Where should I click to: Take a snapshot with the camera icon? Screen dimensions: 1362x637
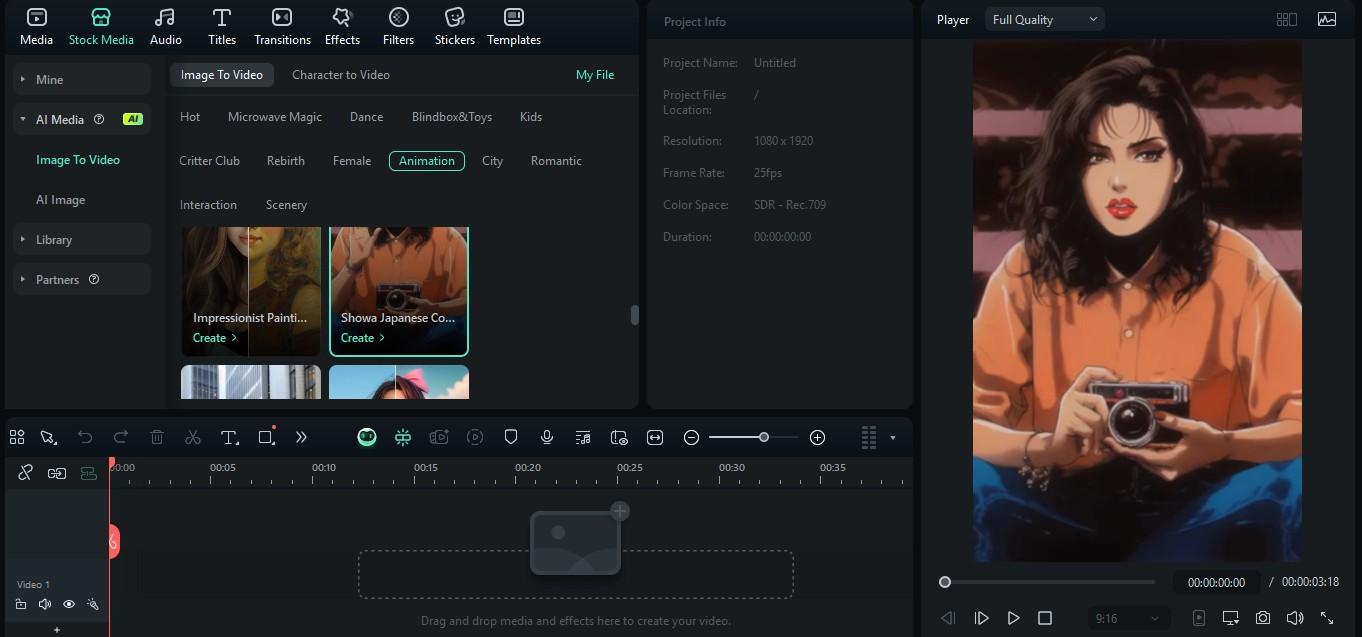(x=1263, y=618)
